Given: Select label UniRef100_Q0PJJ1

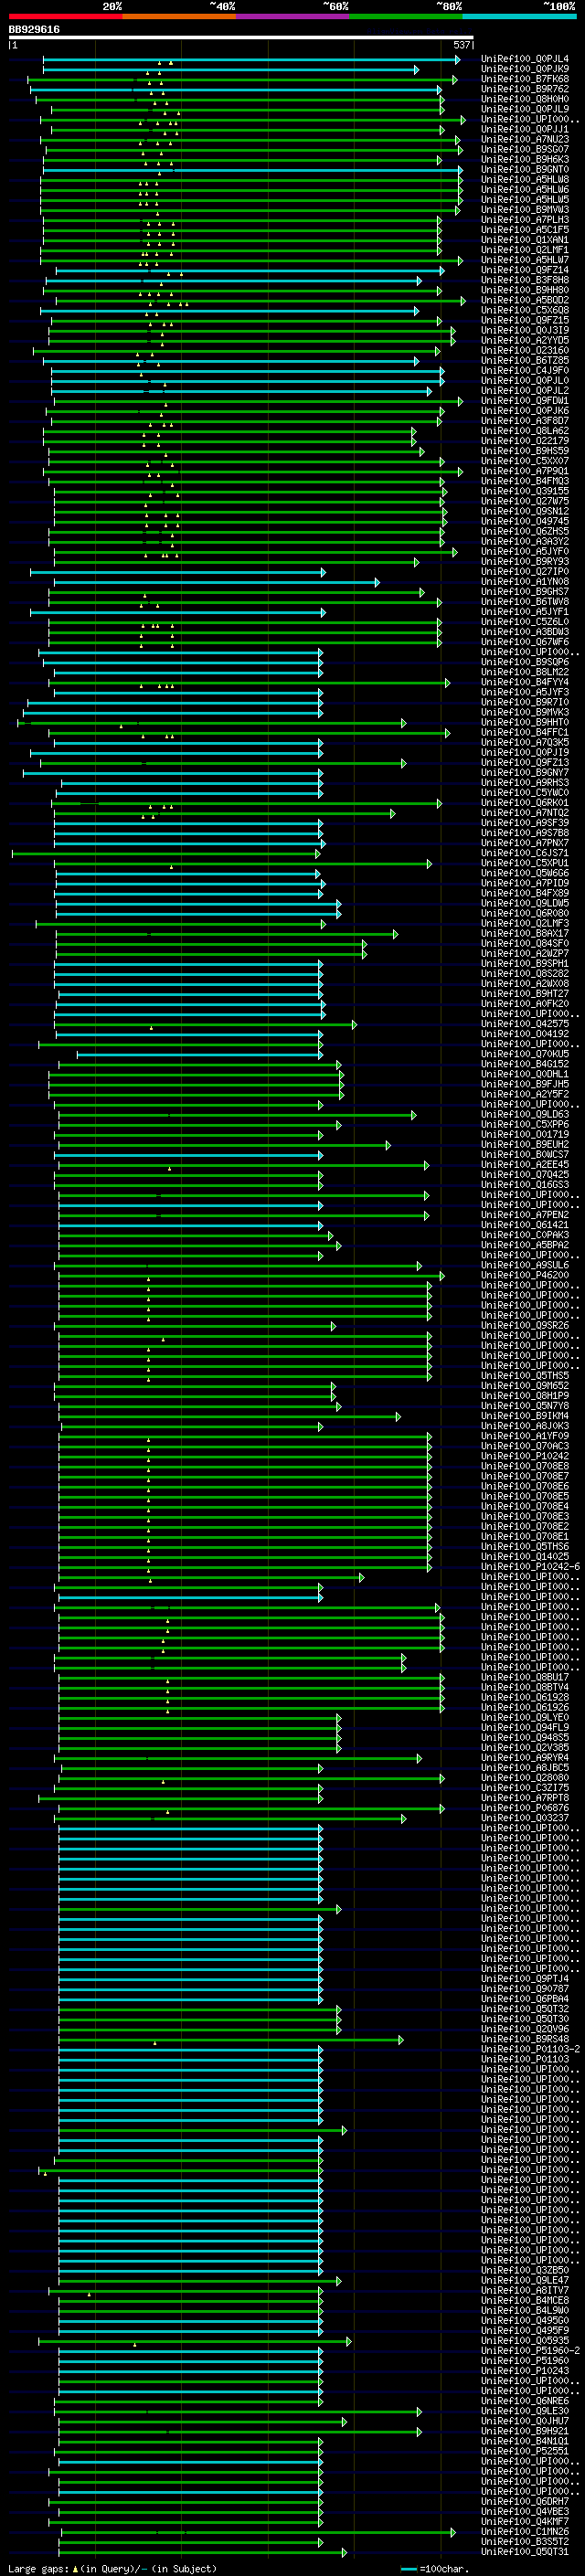Looking at the screenshot, I should click(x=525, y=129).
